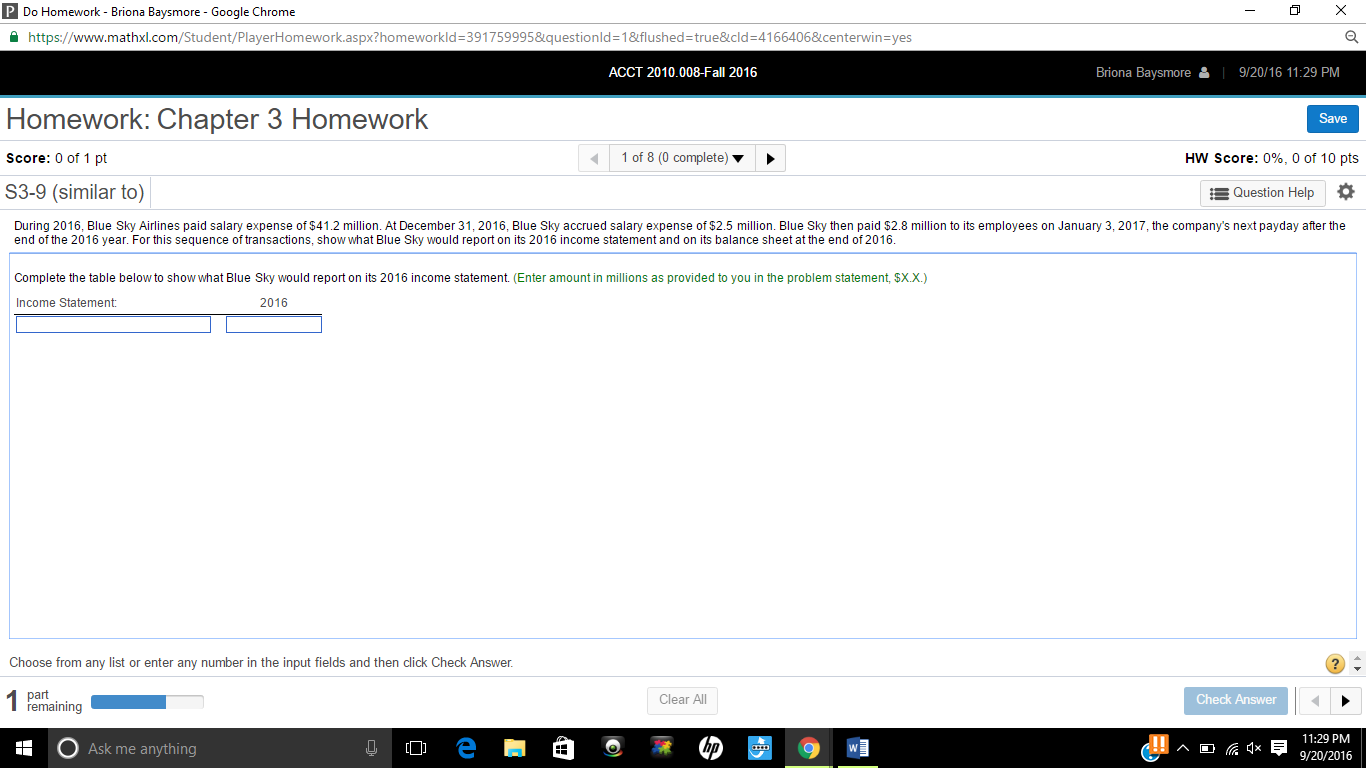Select the Check Answer button
This screenshot has height=768, width=1366.
(x=1235, y=700)
